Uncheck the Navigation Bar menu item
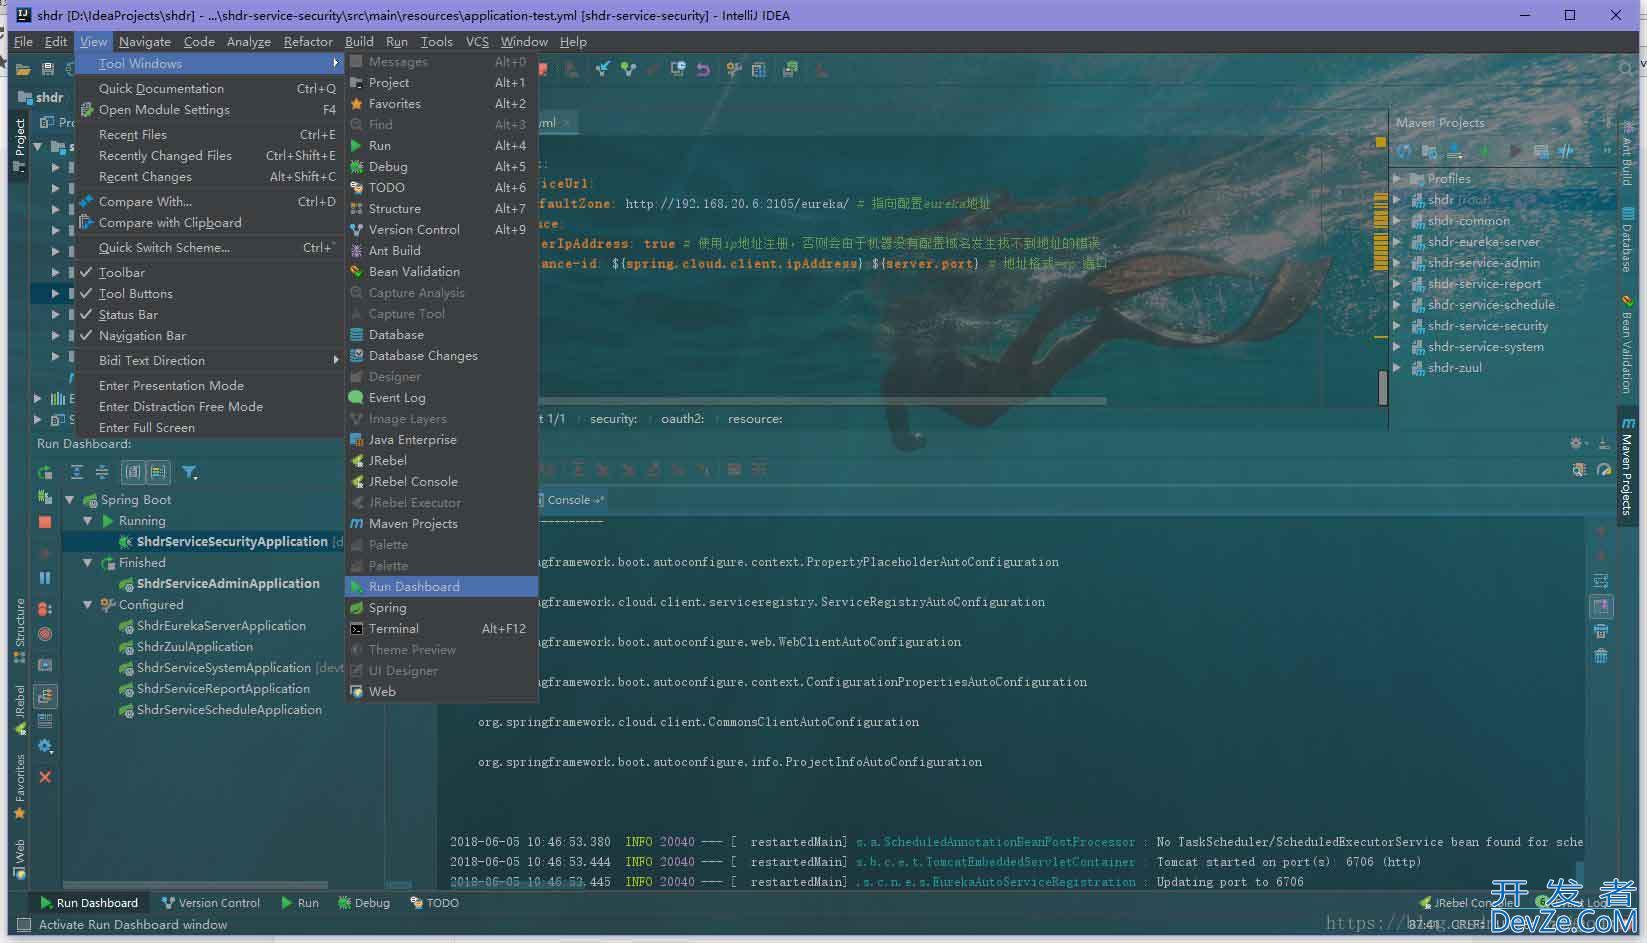Image resolution: width=1647 pixels, height=943 pixels. click(210, 336)
